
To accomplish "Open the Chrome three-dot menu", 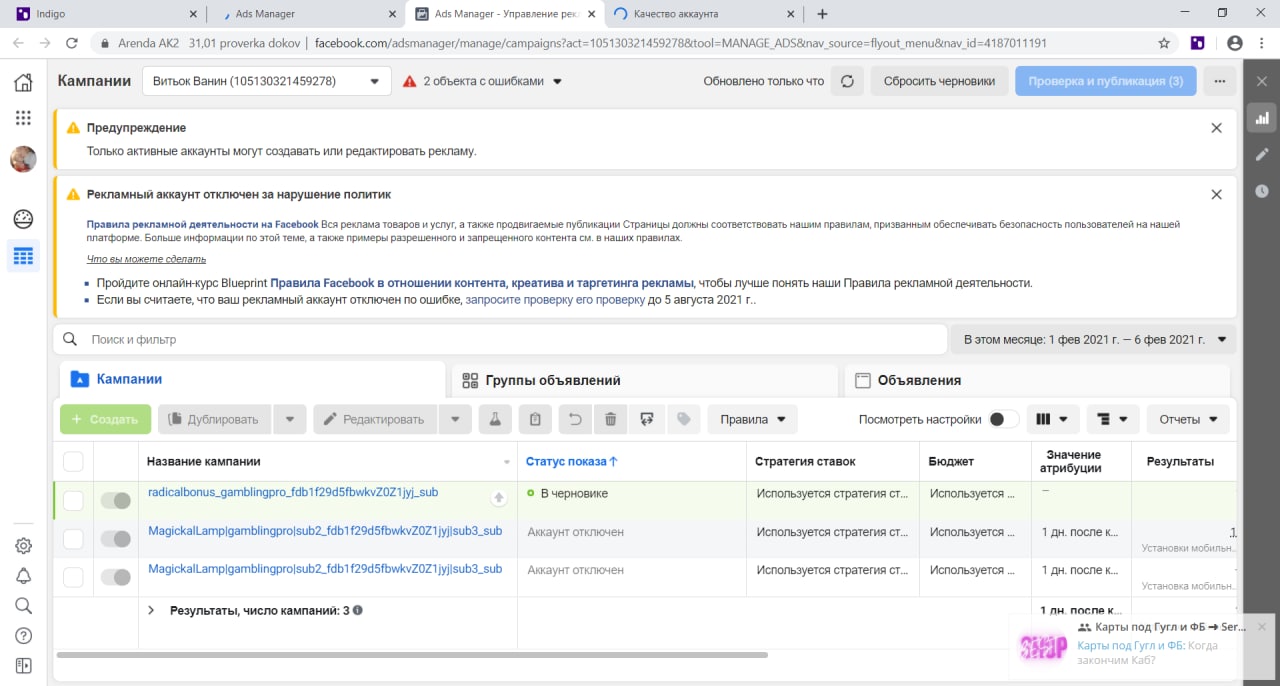I will [x=1263, y=43].
